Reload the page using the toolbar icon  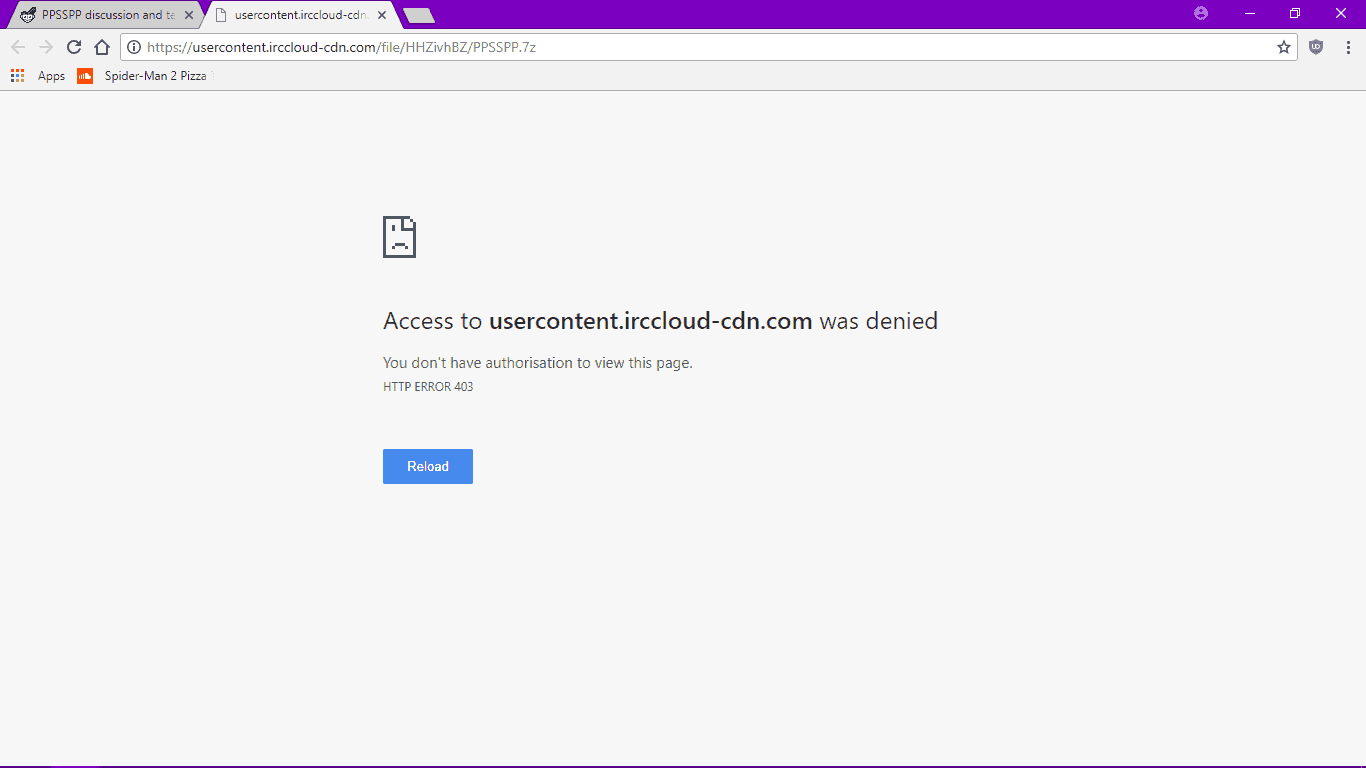coord(74,47)
